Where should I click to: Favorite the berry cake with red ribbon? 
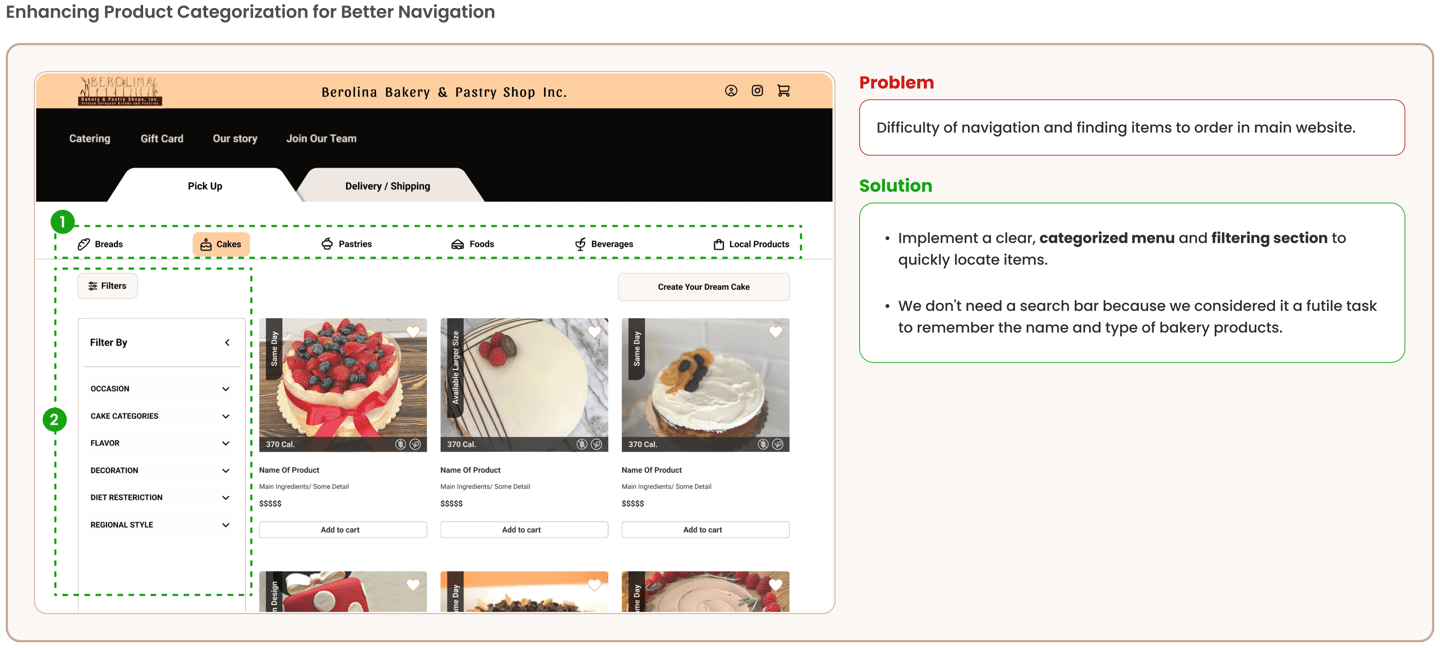click(413, 332)
